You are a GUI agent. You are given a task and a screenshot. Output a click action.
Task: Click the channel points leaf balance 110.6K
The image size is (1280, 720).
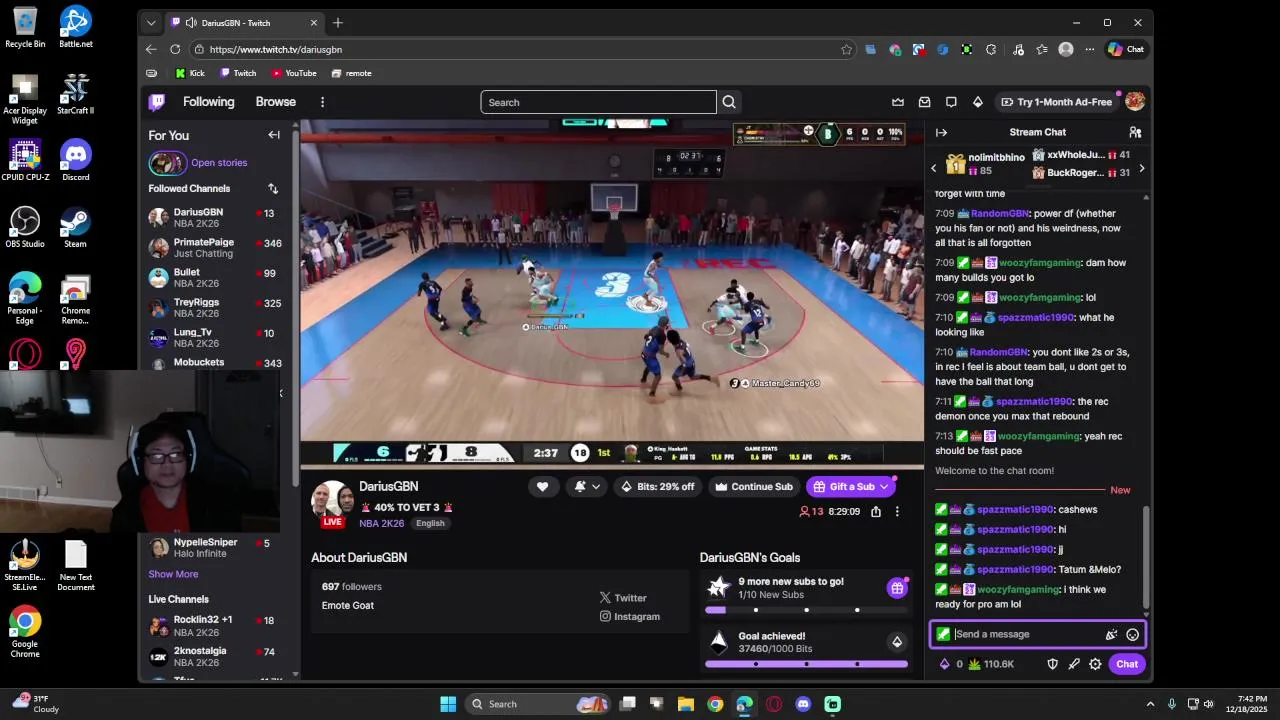(x=991, y=664)
